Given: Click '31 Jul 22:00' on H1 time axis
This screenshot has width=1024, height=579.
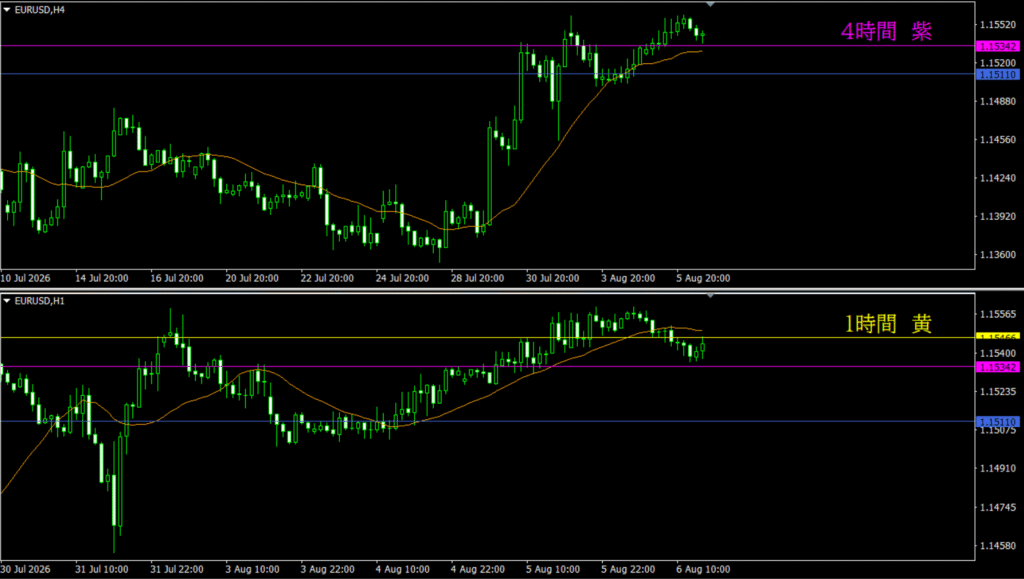Looking at the screenshot, I should [176, 569].
